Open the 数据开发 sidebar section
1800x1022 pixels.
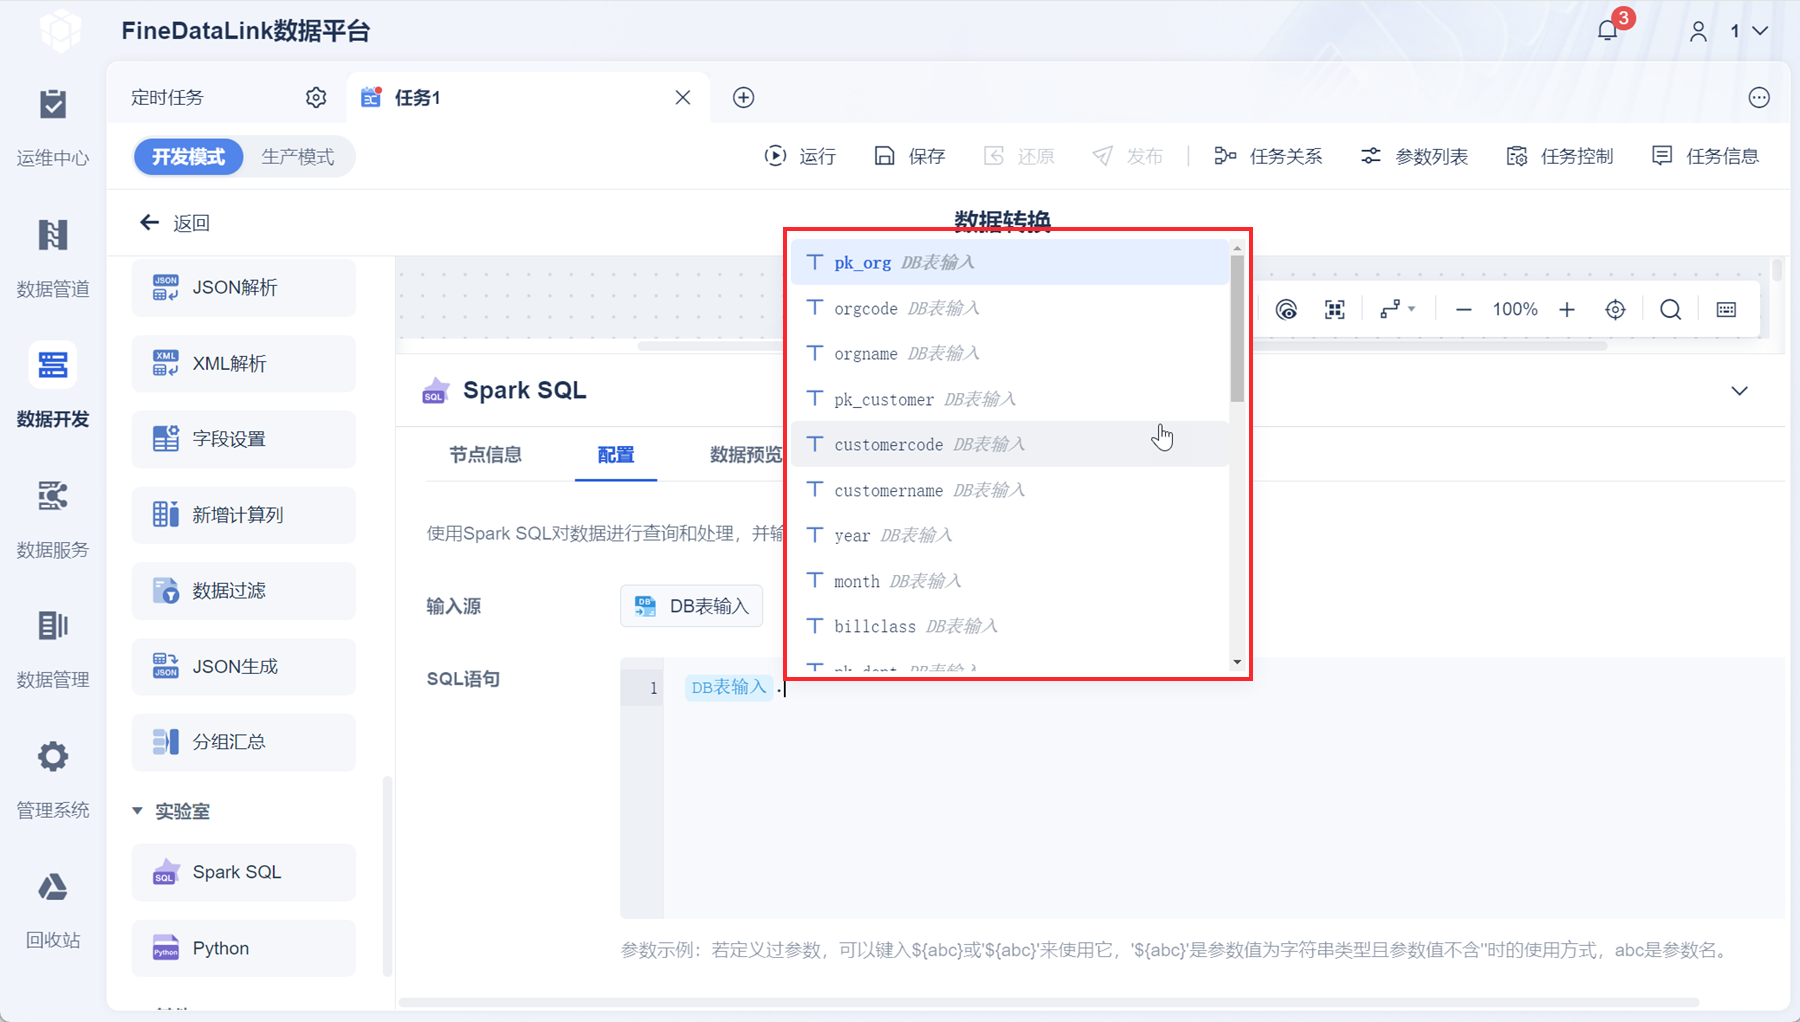pos(53,387)
